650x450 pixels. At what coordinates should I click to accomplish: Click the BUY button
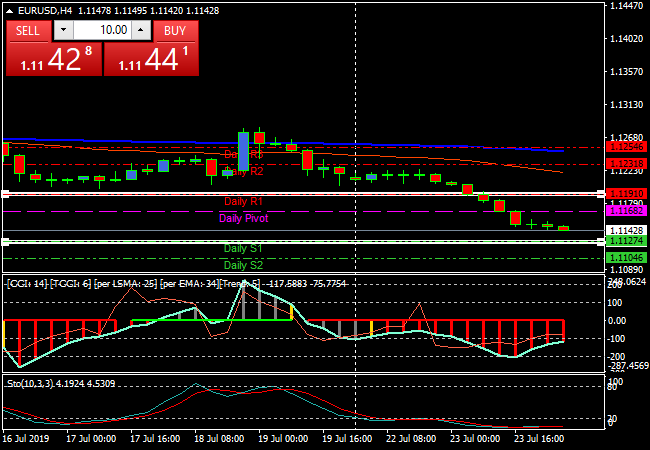(x=175, y=30)
